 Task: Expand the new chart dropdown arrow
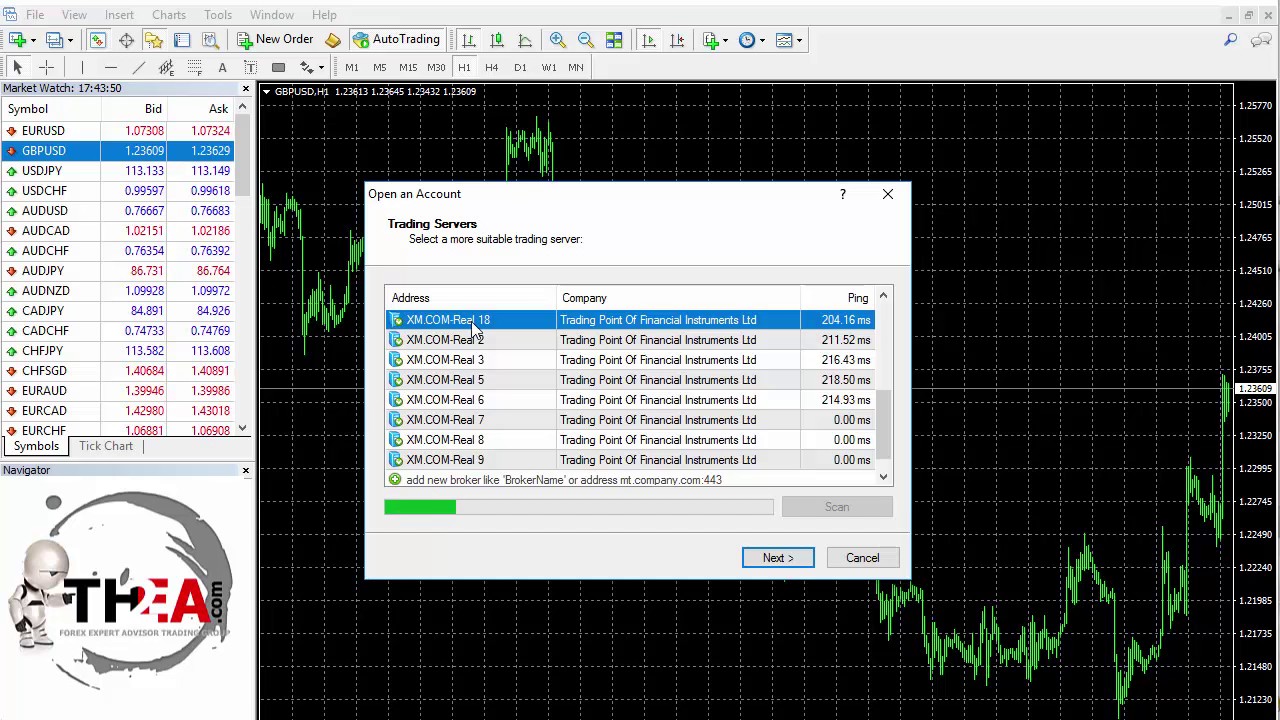point(33,41)
